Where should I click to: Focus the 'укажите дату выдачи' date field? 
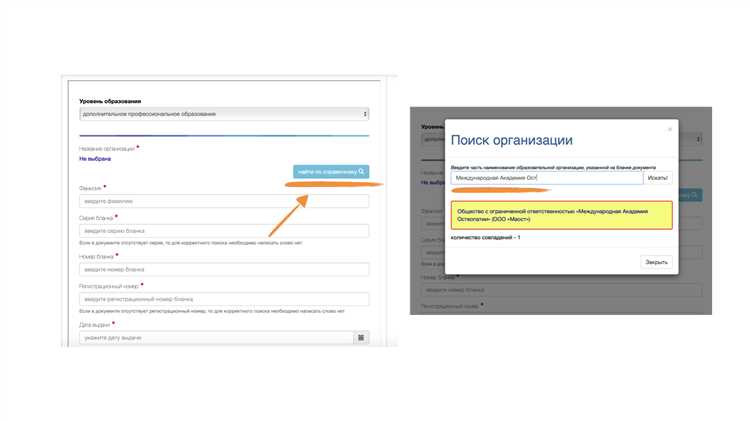(x=216, y=338)
